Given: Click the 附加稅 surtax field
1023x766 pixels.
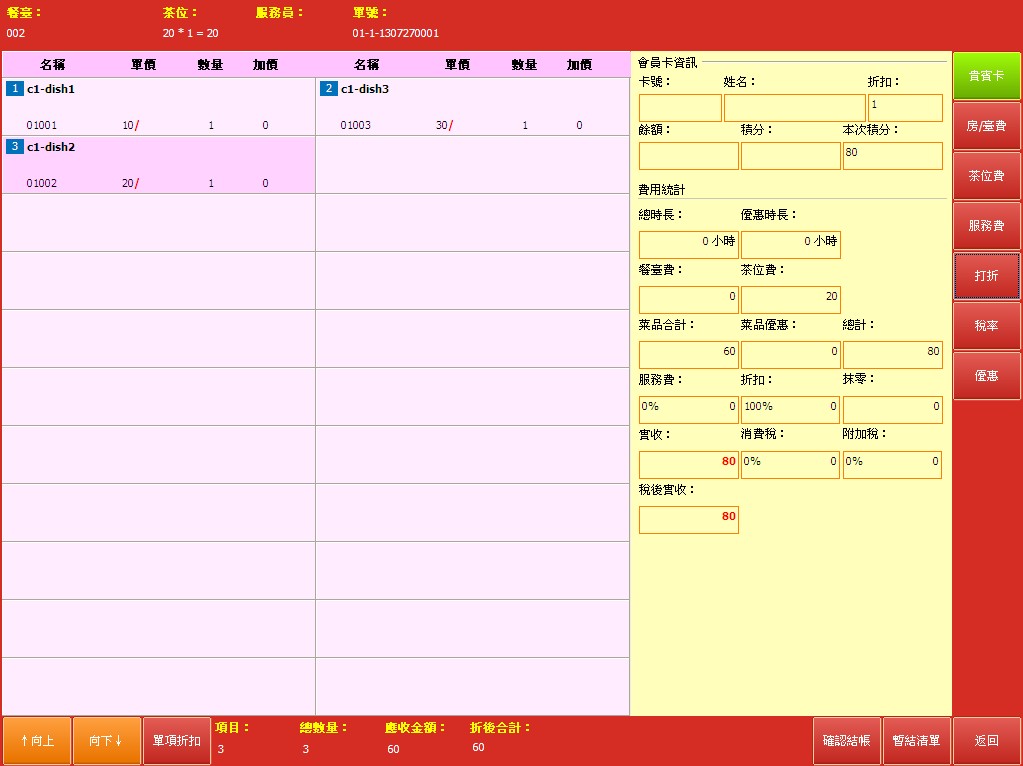Looking at the screenshot, I should click(x=893, y=465).
